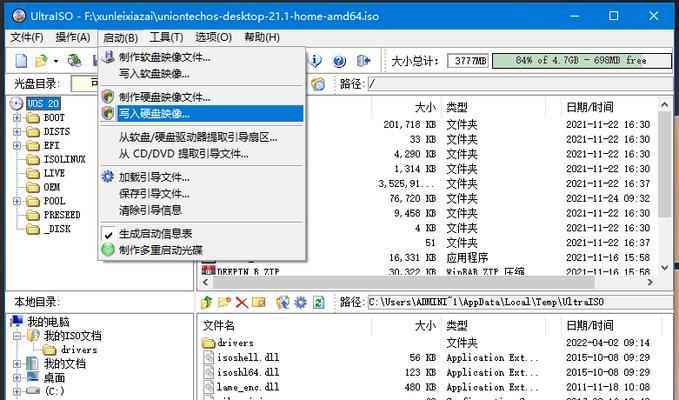Click the local Up directory icon

coord(207,302)
